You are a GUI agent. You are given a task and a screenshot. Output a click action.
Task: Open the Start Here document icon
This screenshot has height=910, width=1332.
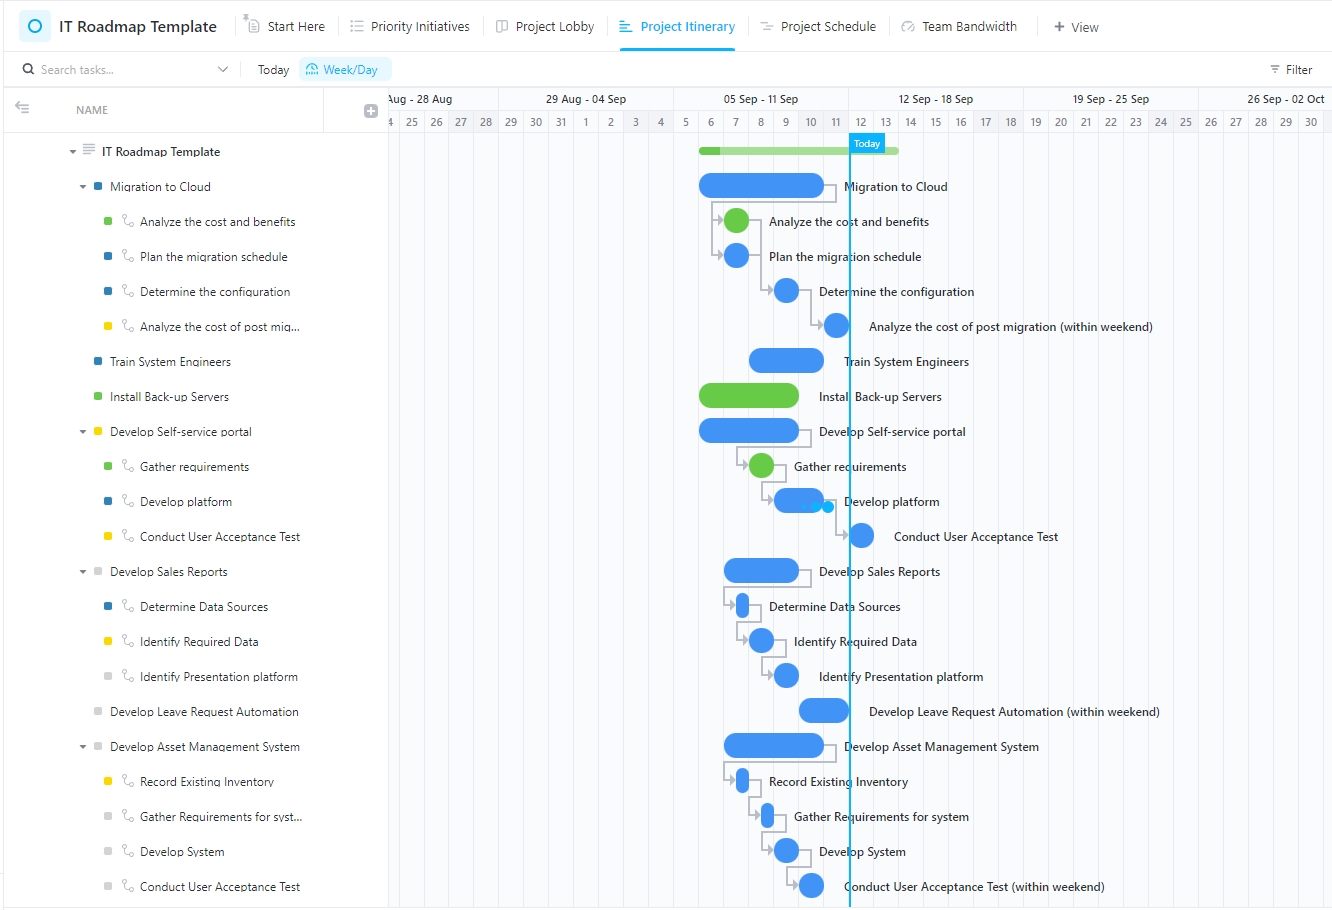pyautogui.click(x=253, y=26)
